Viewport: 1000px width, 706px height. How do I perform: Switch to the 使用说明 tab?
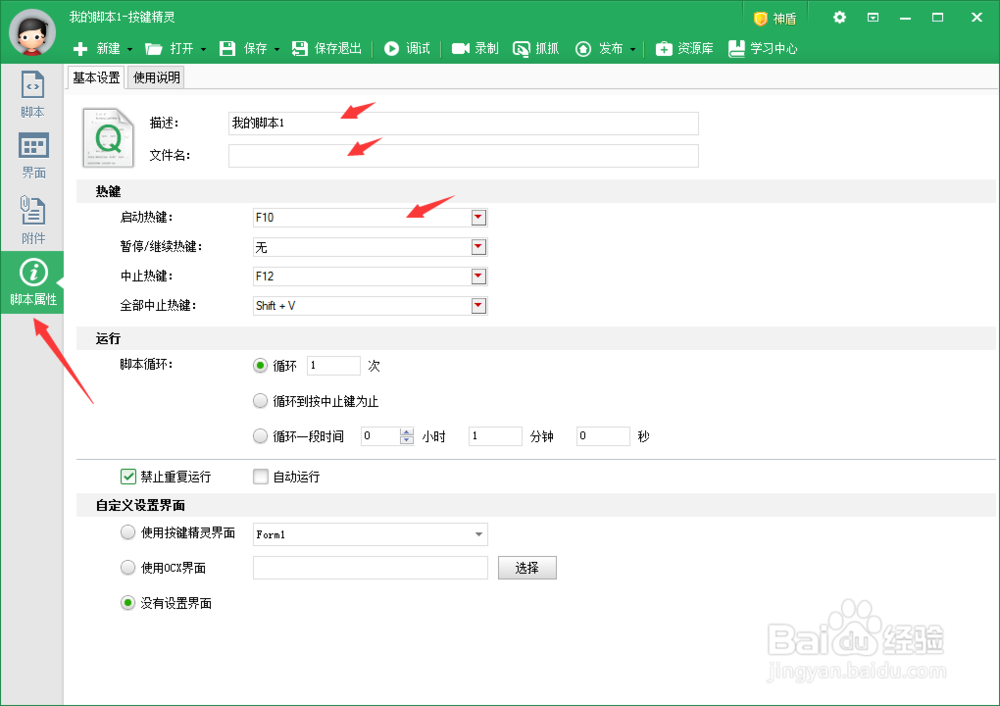coord(156,78)
